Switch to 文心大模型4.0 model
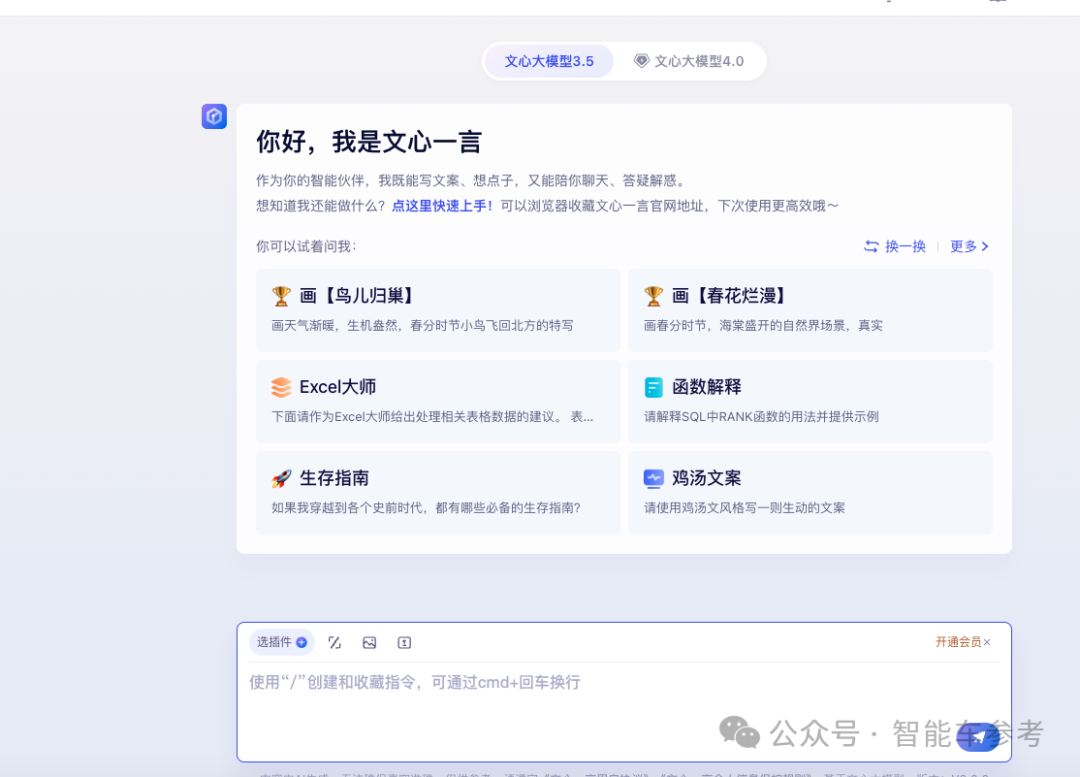 (x=689, y=61)
